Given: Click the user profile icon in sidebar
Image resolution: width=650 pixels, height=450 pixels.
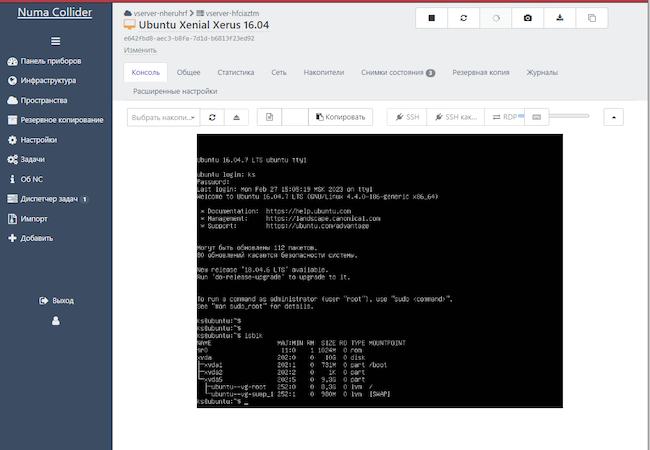Looking at the screenshot, I should [x=56, y=321].
